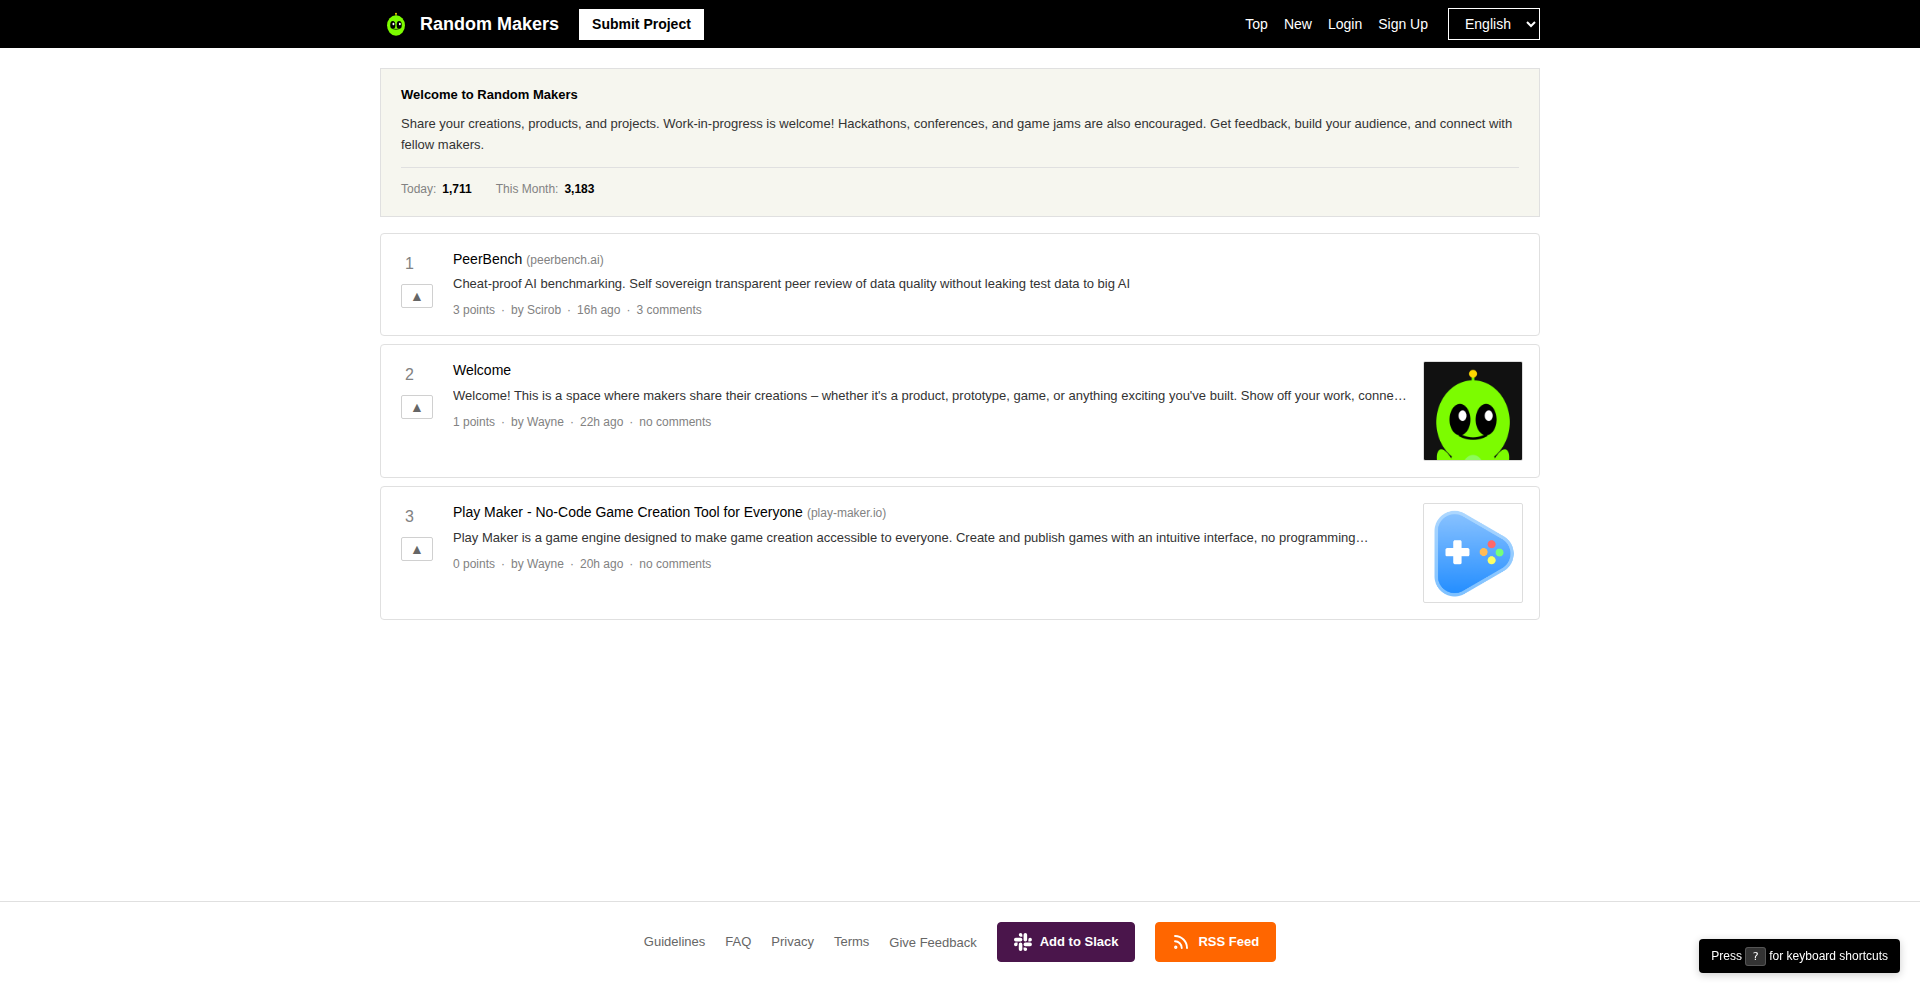View Wayne's profile on Play Maker post
The image size is (1920, 993).
point(545,564)
